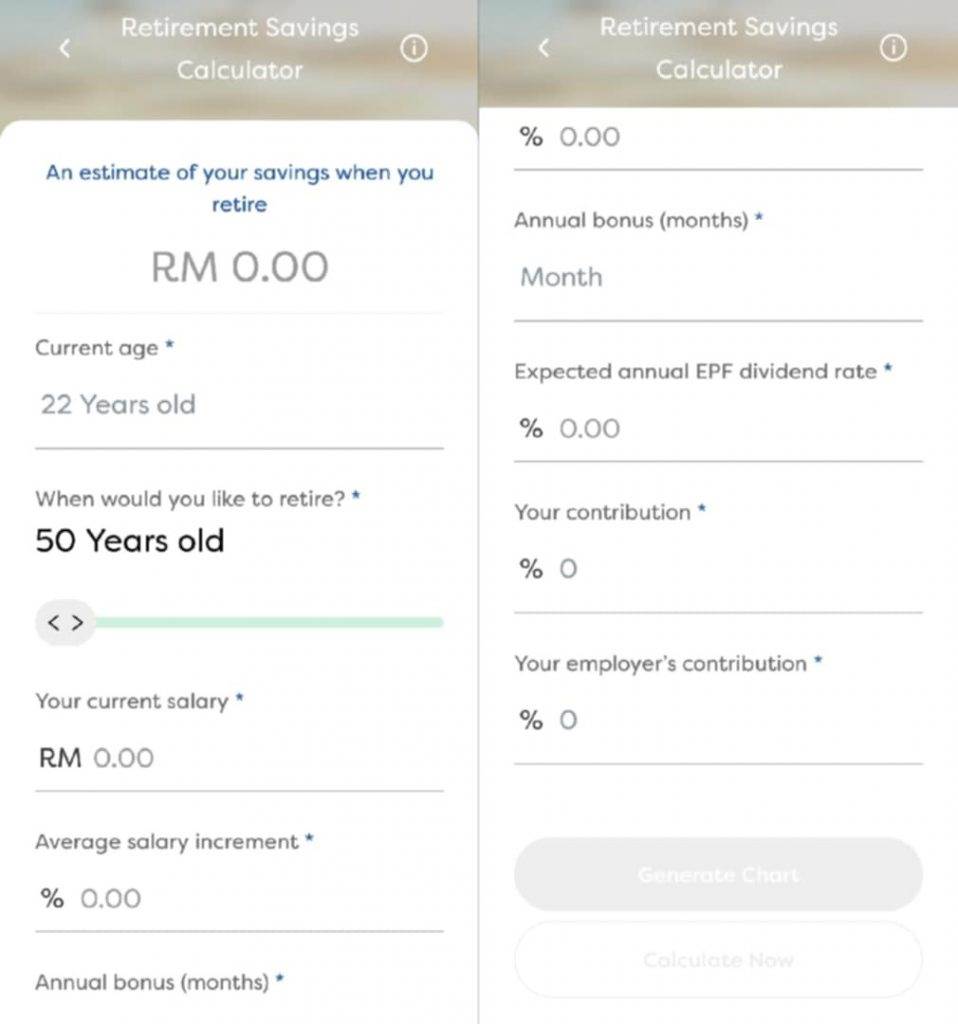Image resolution: width=958 pixels, height=1024 pixels.
Task: Open info icon on left screen header
Action: [x=414, y=48]
